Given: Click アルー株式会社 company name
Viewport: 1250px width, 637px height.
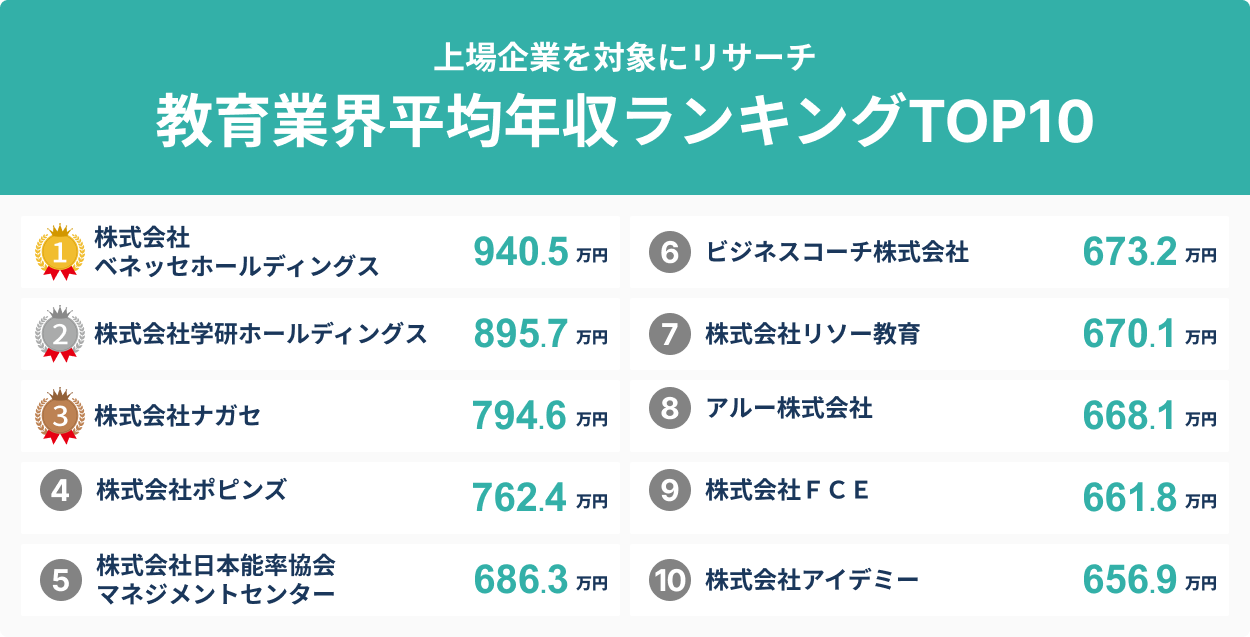Looking at the screenshot, I should click(789, 408).
